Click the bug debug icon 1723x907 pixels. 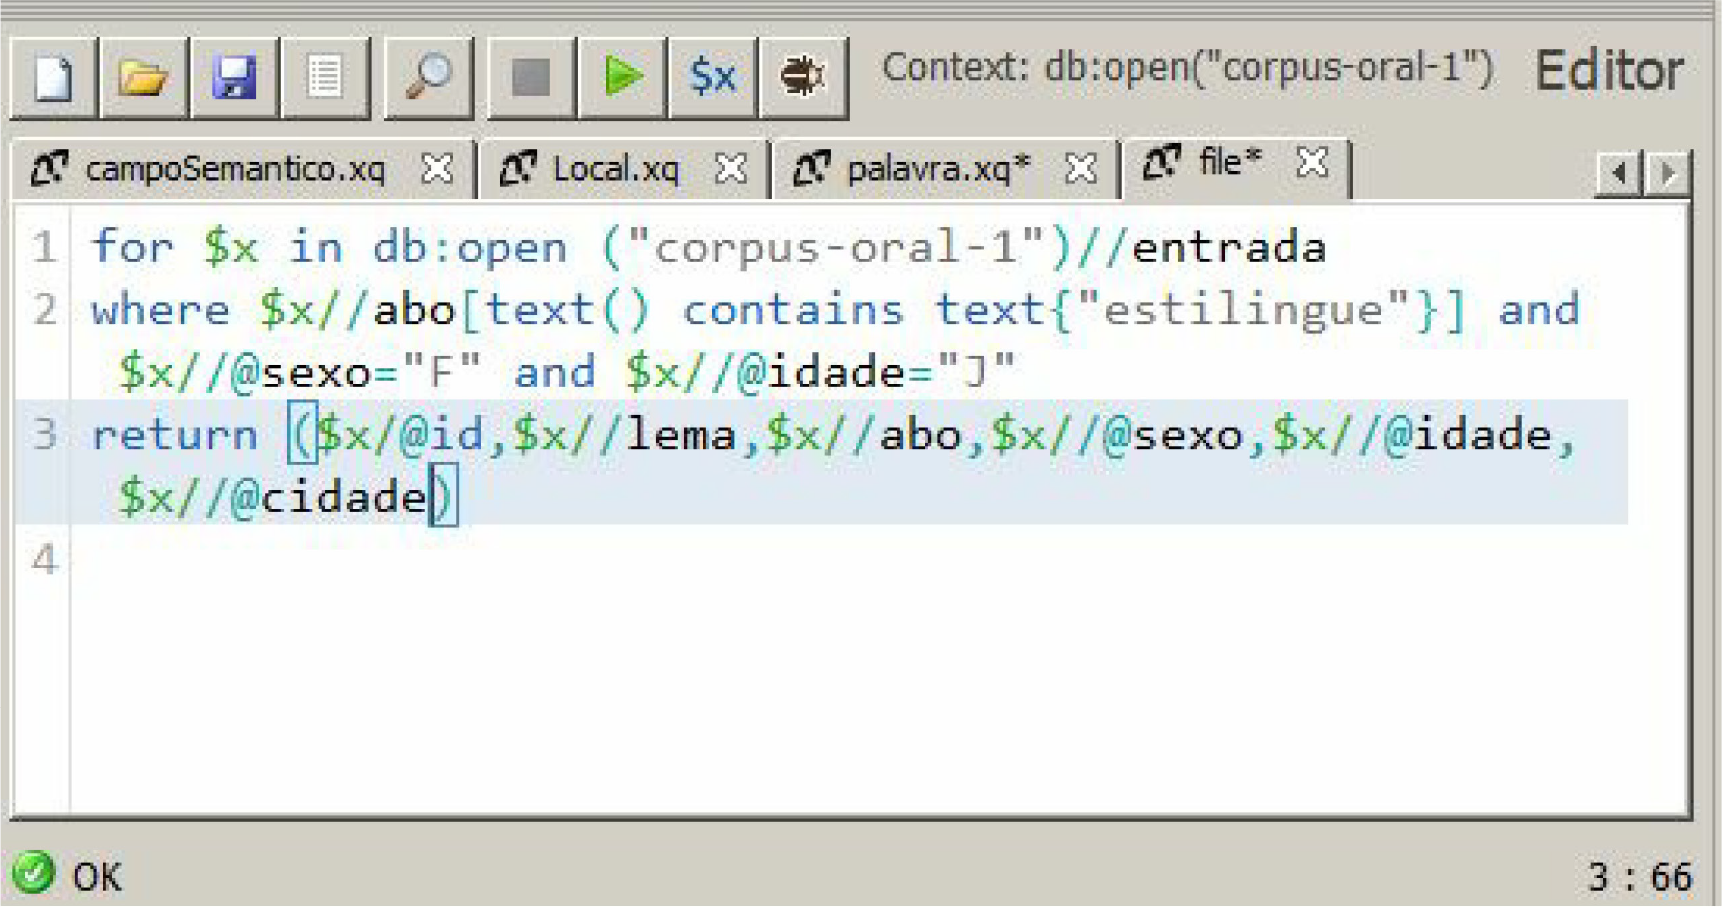pyautogui.click(x=802, y=77)
